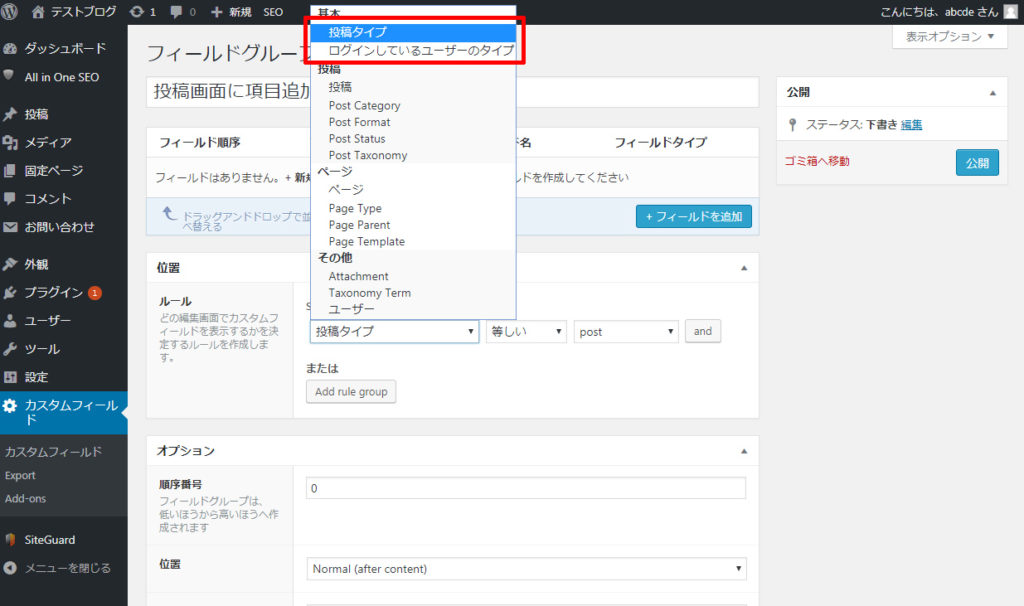Collapse the sidebar menu with メニューを閉じる

pos(67,568)
